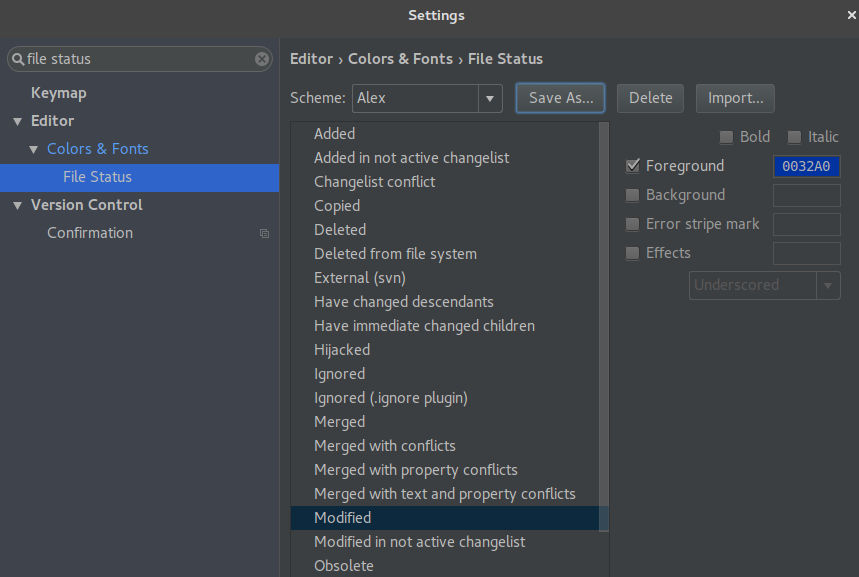Enable the Background checkbox
859x577 pixels.
[x=632, y=195]
